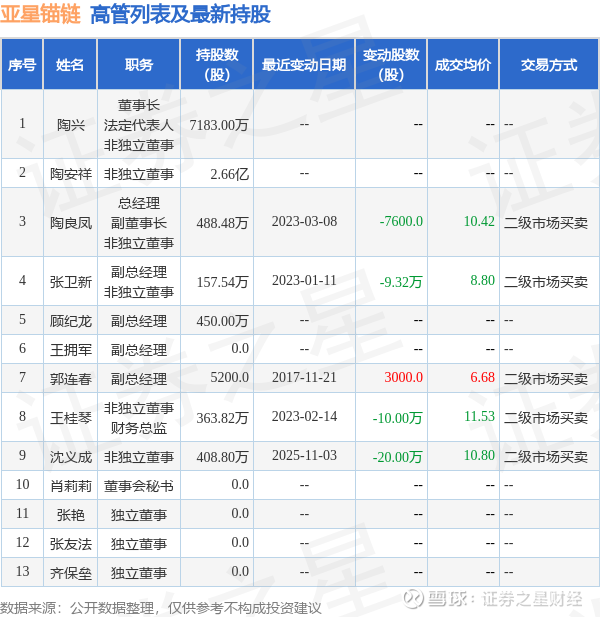Viewport: 600px width, 617px height.
Task: Click the 高管列表及最新持股 heading
Action: (x=180, y=15)
